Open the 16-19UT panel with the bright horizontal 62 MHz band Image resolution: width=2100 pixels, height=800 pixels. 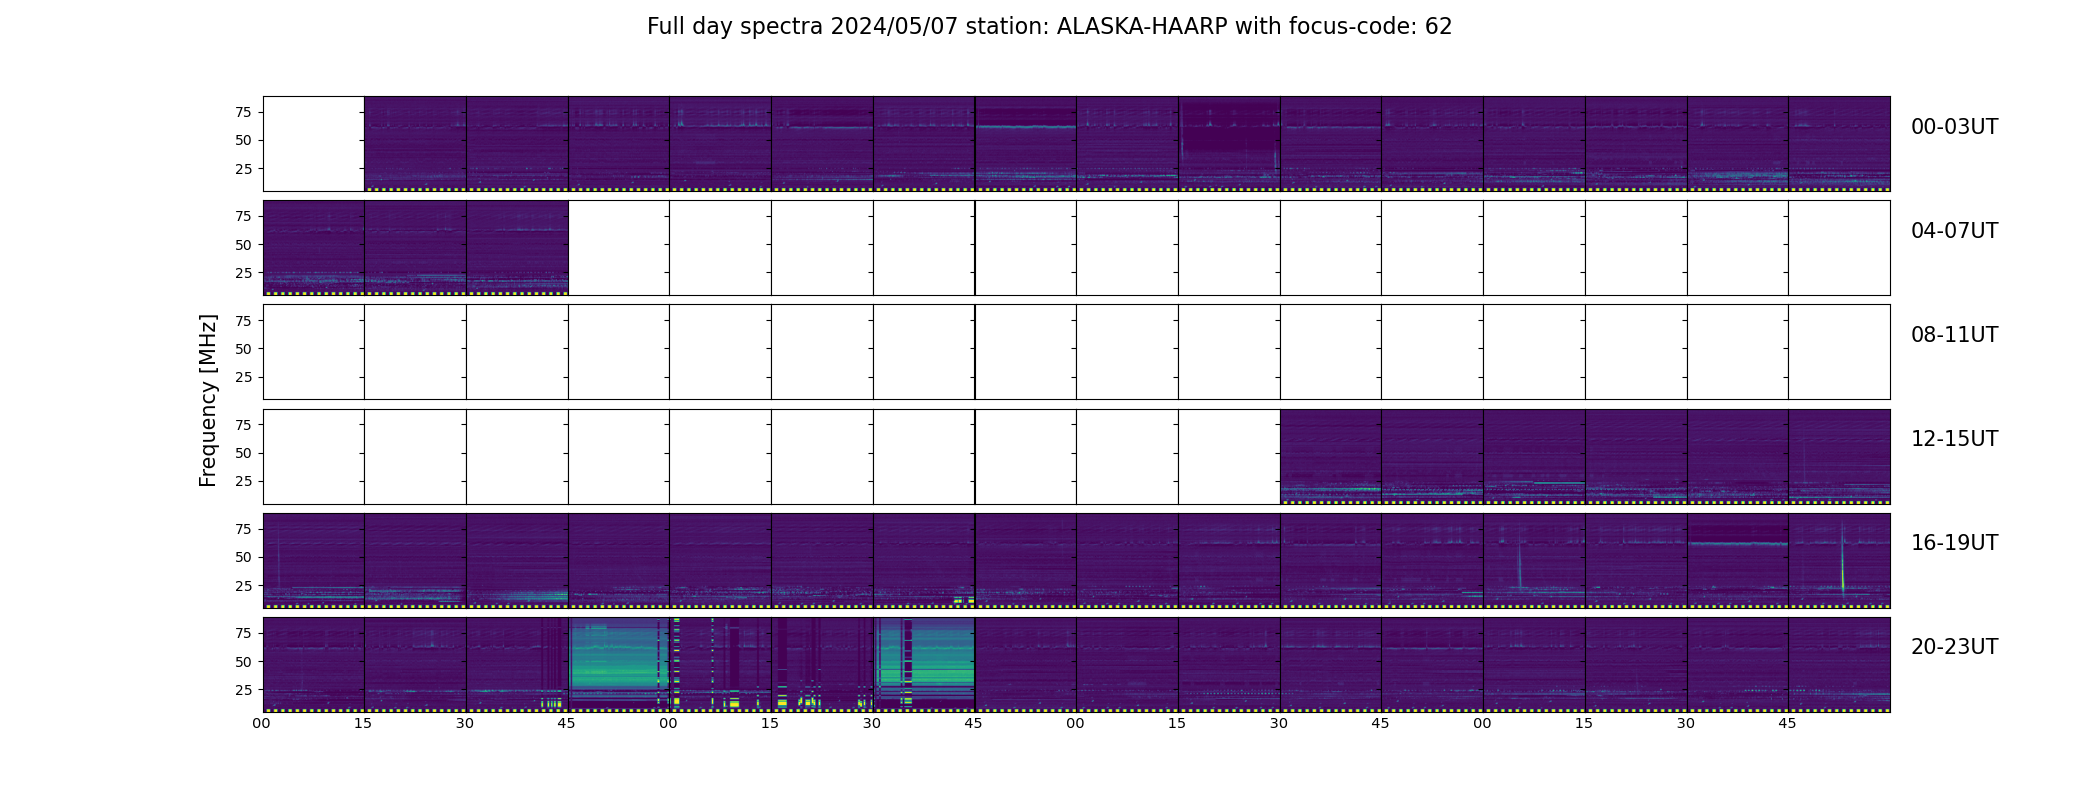click(x=1738, y=560)
